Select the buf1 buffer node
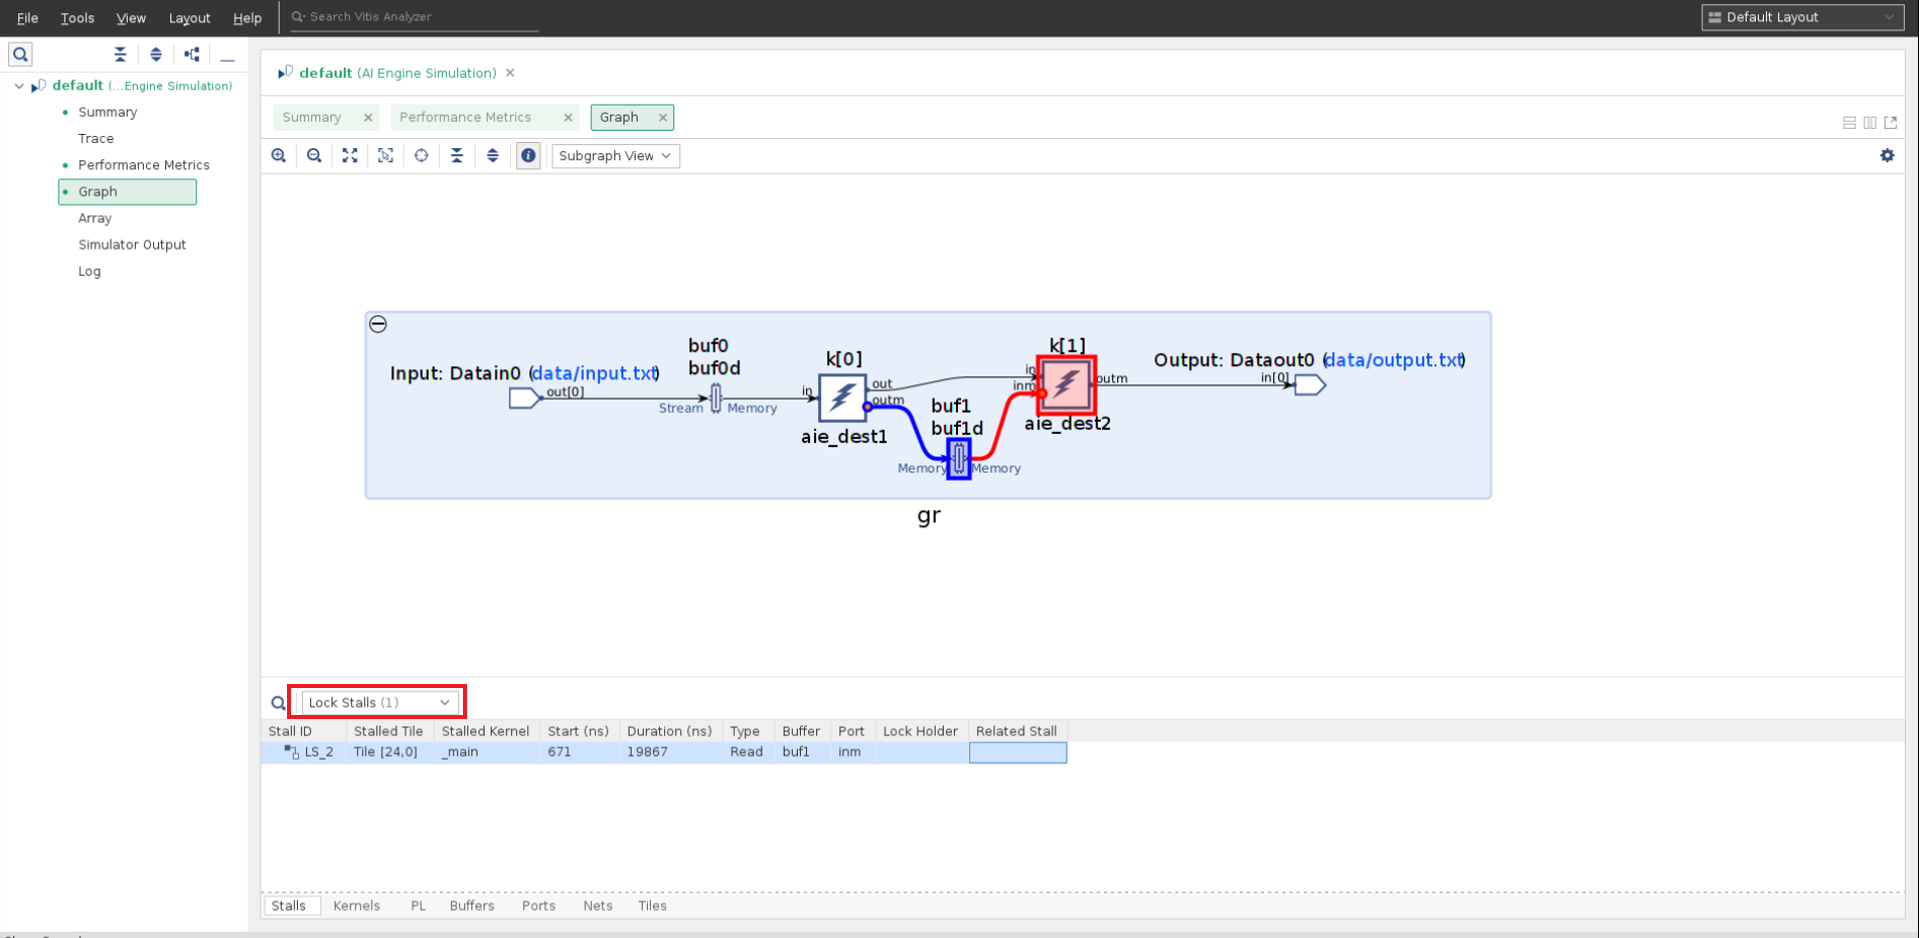 pos(959,459)
